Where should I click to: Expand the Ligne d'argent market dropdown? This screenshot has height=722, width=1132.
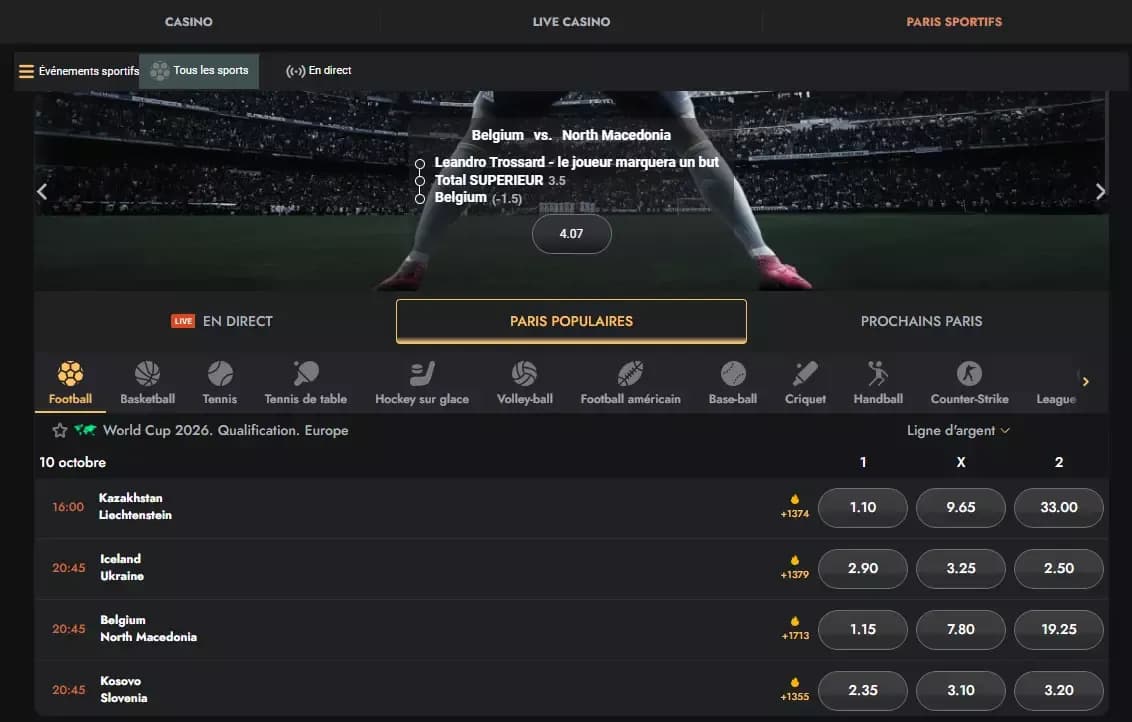958,430
